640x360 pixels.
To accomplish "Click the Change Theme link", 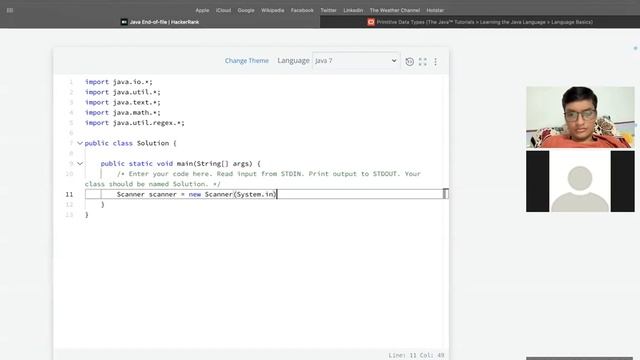I will pos(247,61).
